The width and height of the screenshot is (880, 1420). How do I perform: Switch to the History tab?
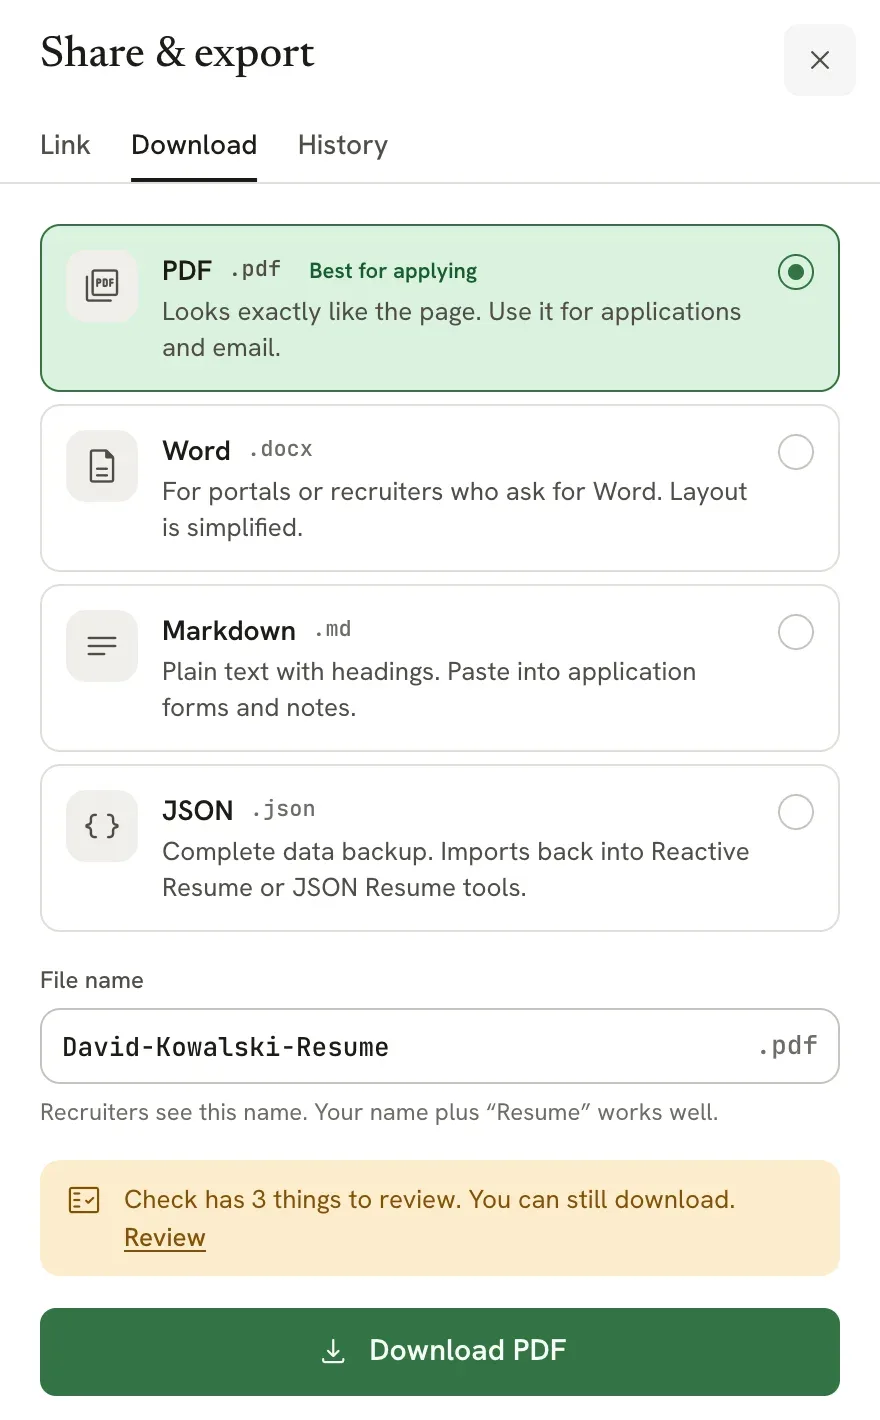pos(343,145)
